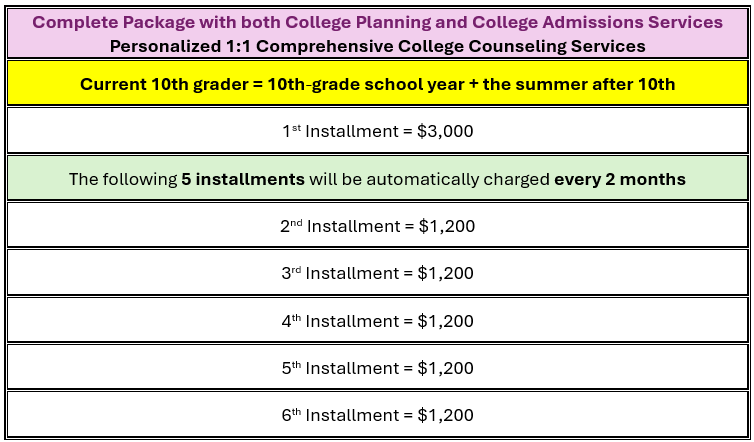Click the $1,200 amount in 2nd Installment
This screenshot has height=442, width=754.
(447, 226)
